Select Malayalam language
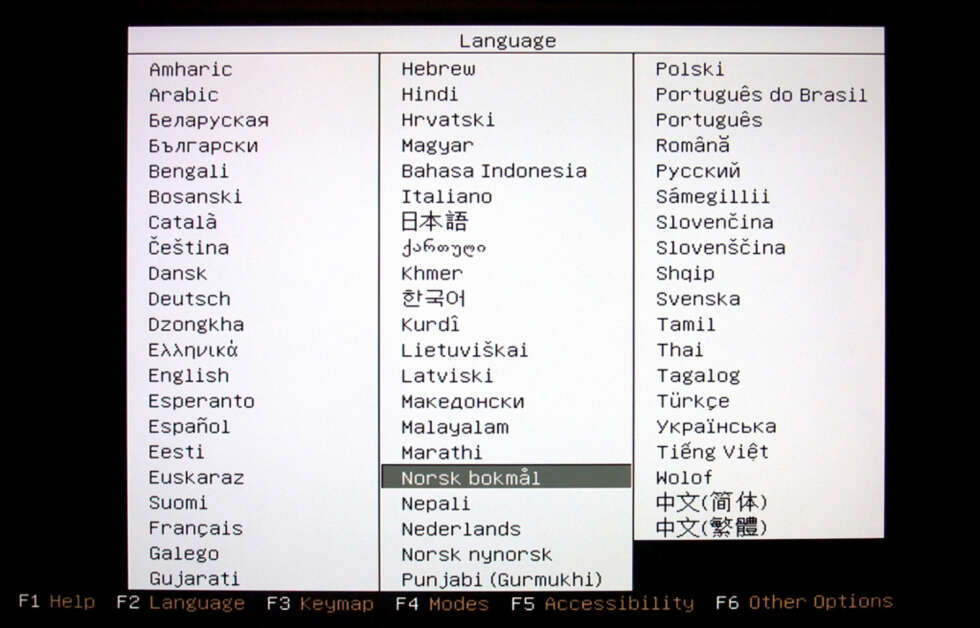This screenshot has width=980, height=628. 455,427
